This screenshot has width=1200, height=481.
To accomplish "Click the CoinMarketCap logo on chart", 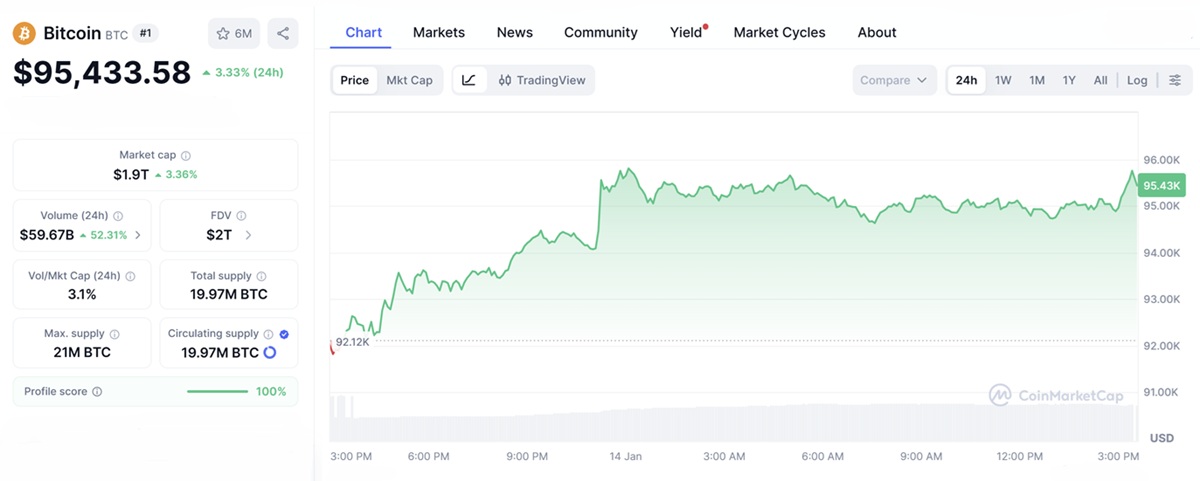I will (1056, 395).
